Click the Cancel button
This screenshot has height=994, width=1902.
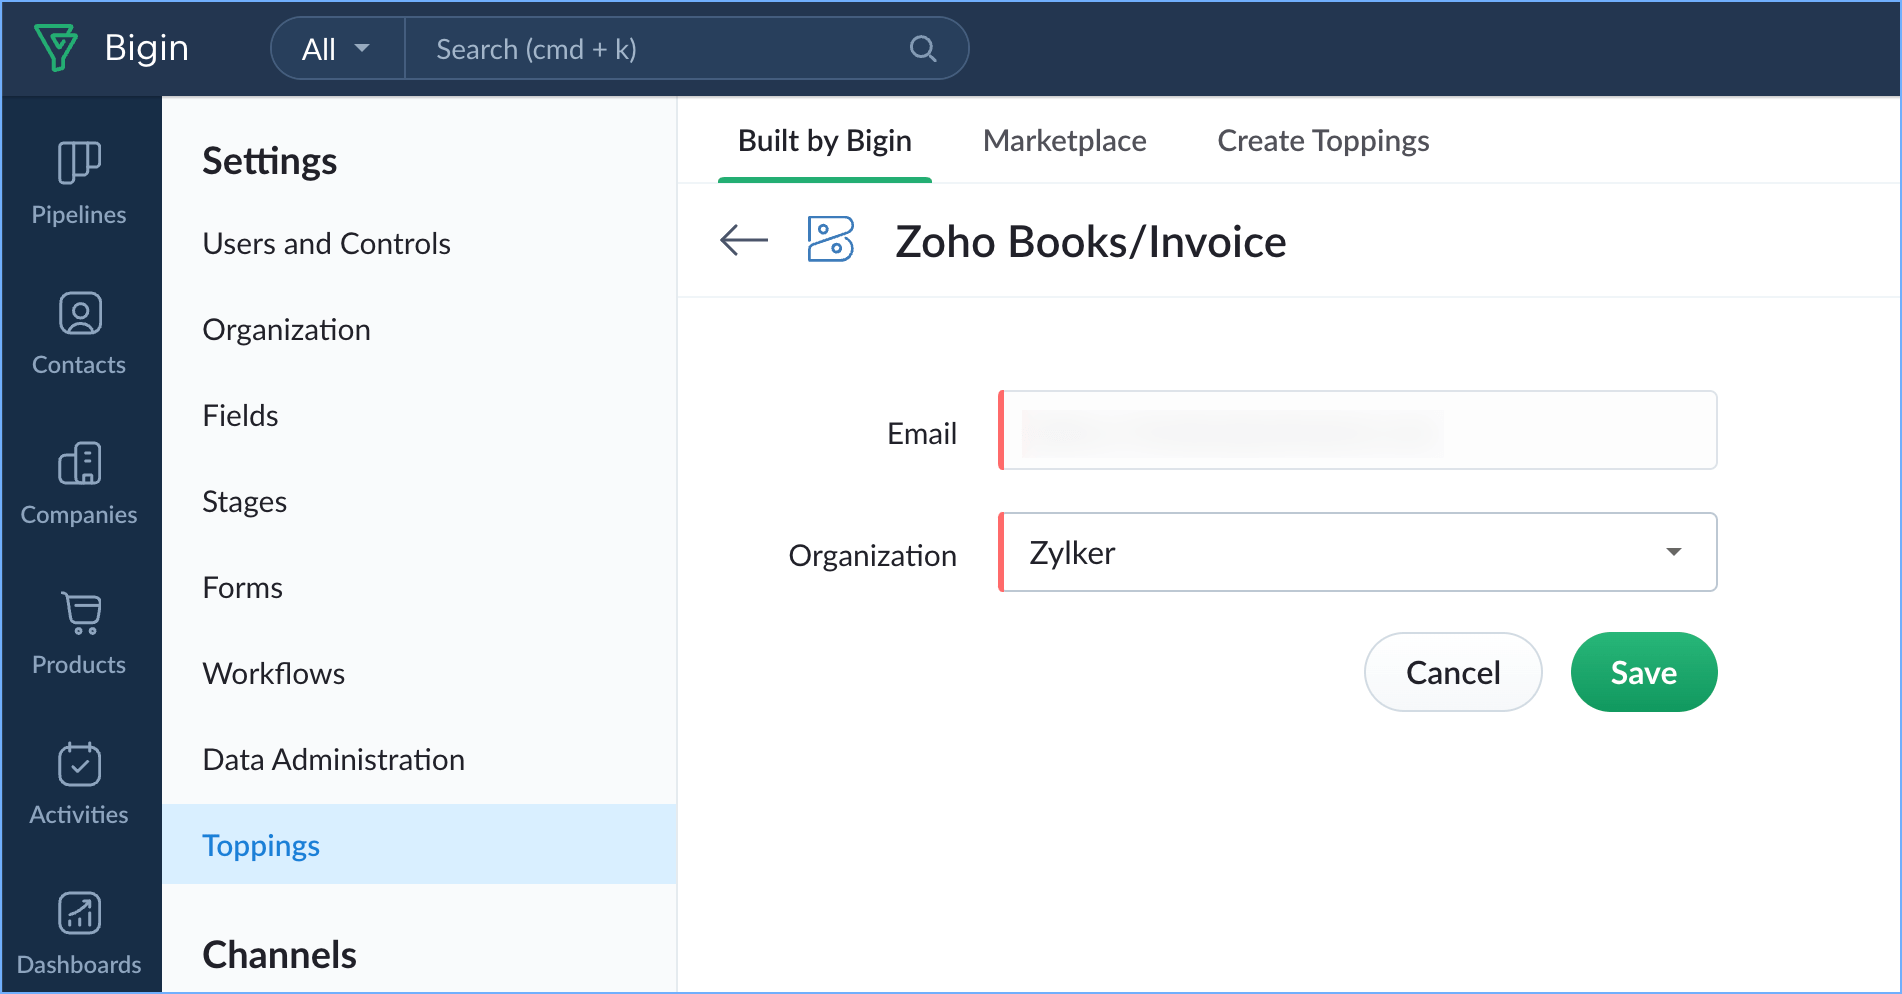[x=1453, y=672]
